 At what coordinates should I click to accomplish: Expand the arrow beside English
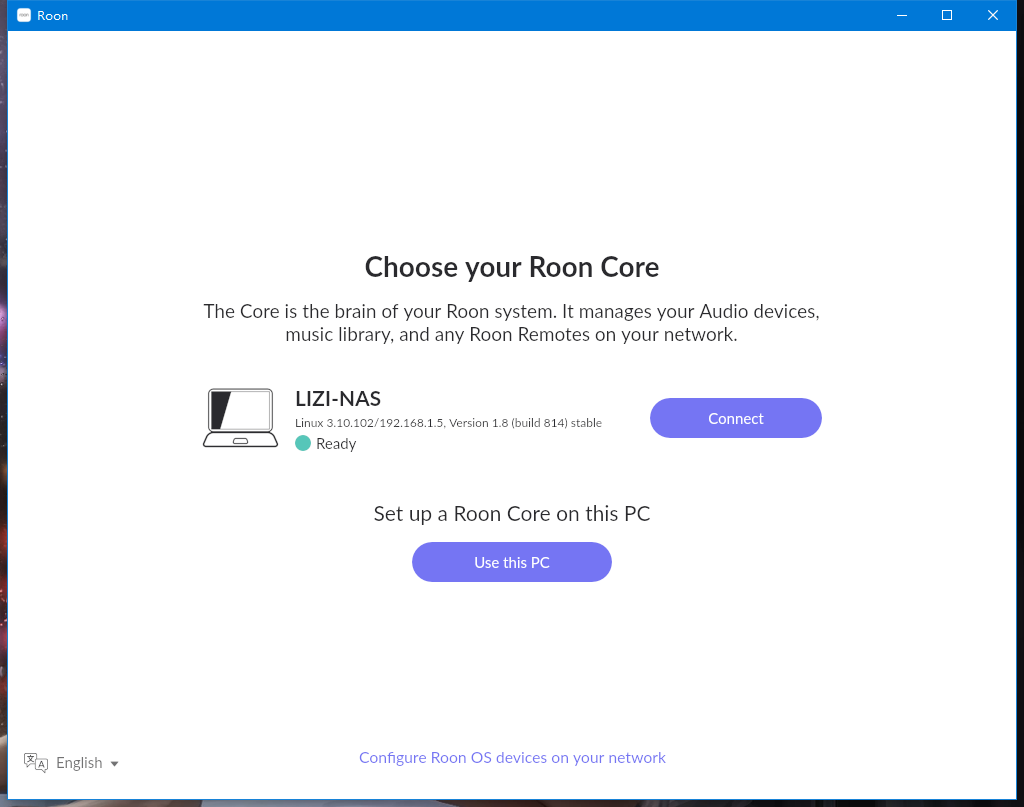(x=114, y=763)
